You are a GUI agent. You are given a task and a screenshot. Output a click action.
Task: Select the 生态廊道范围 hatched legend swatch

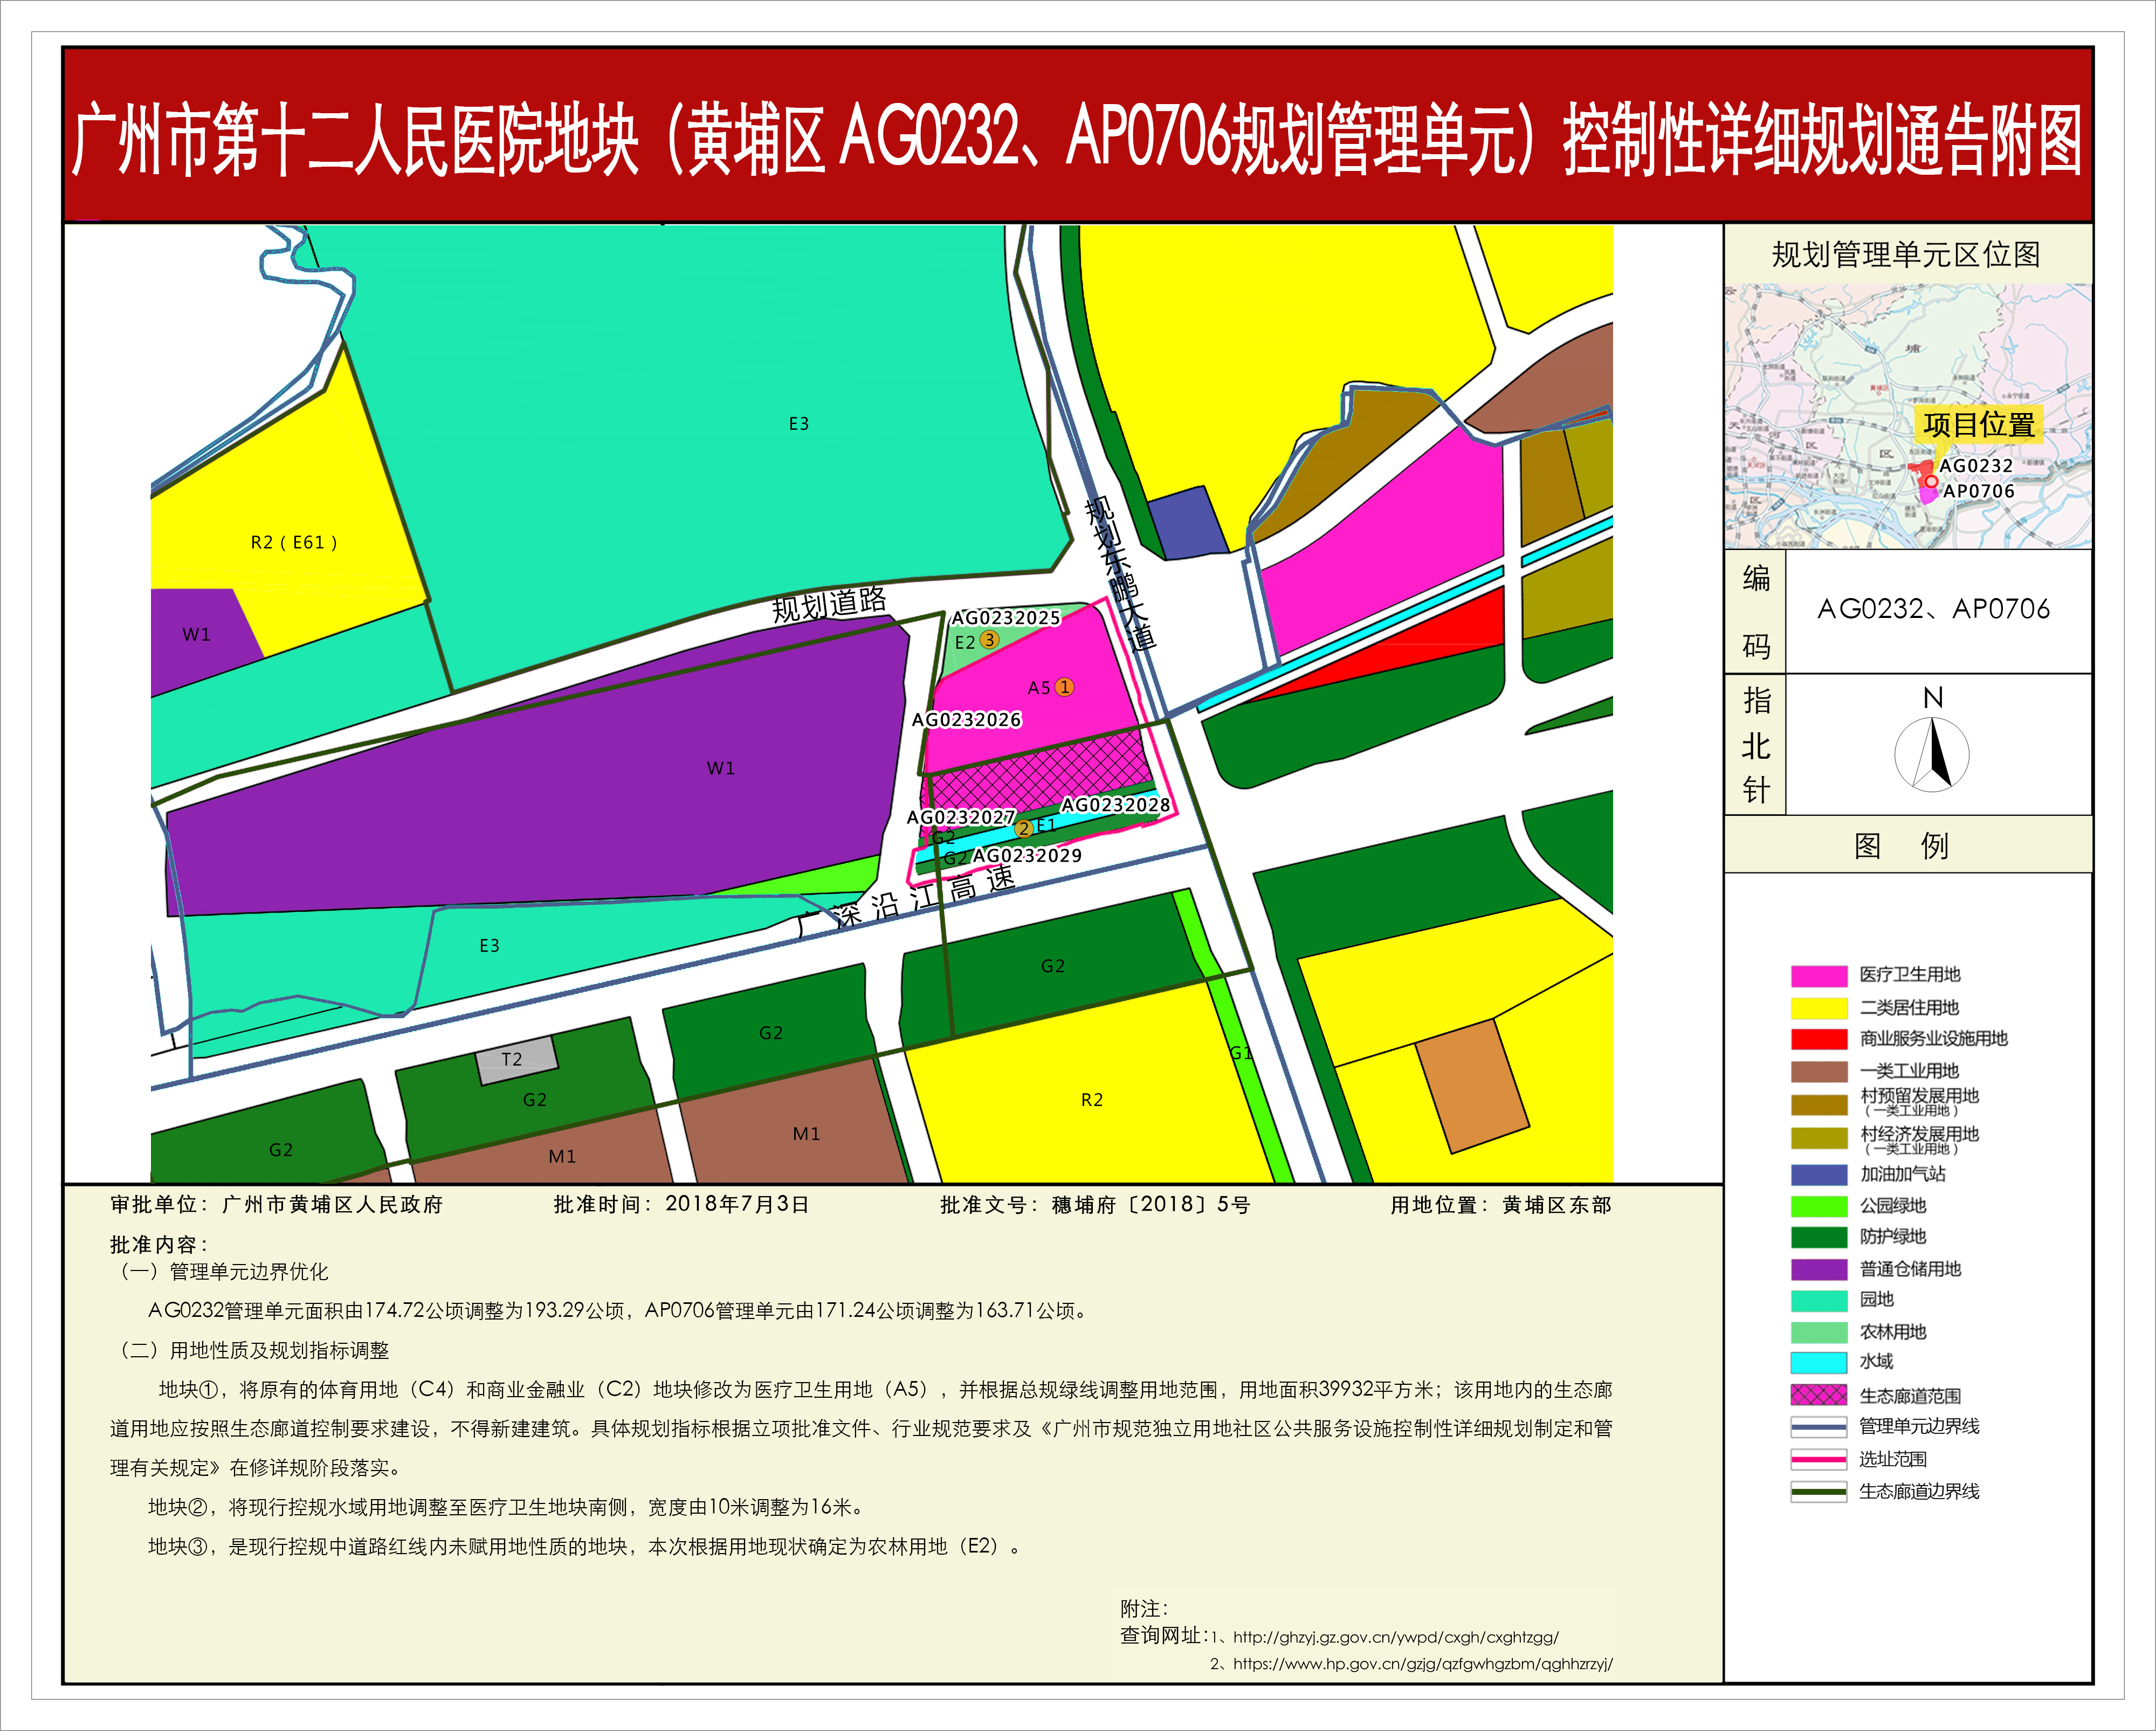click(1819, 1395)
